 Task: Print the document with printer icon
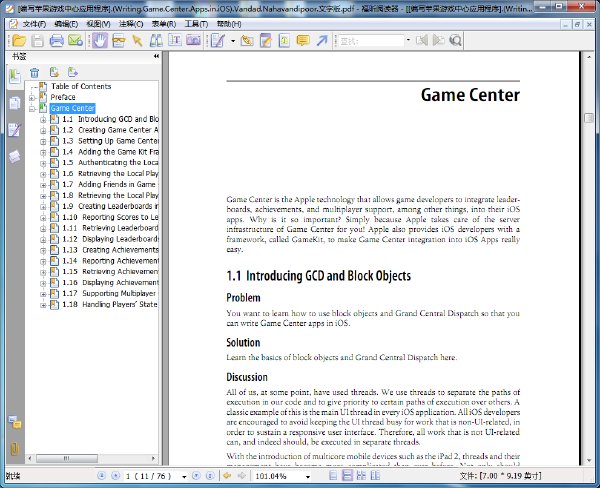[x=56, y=40]
